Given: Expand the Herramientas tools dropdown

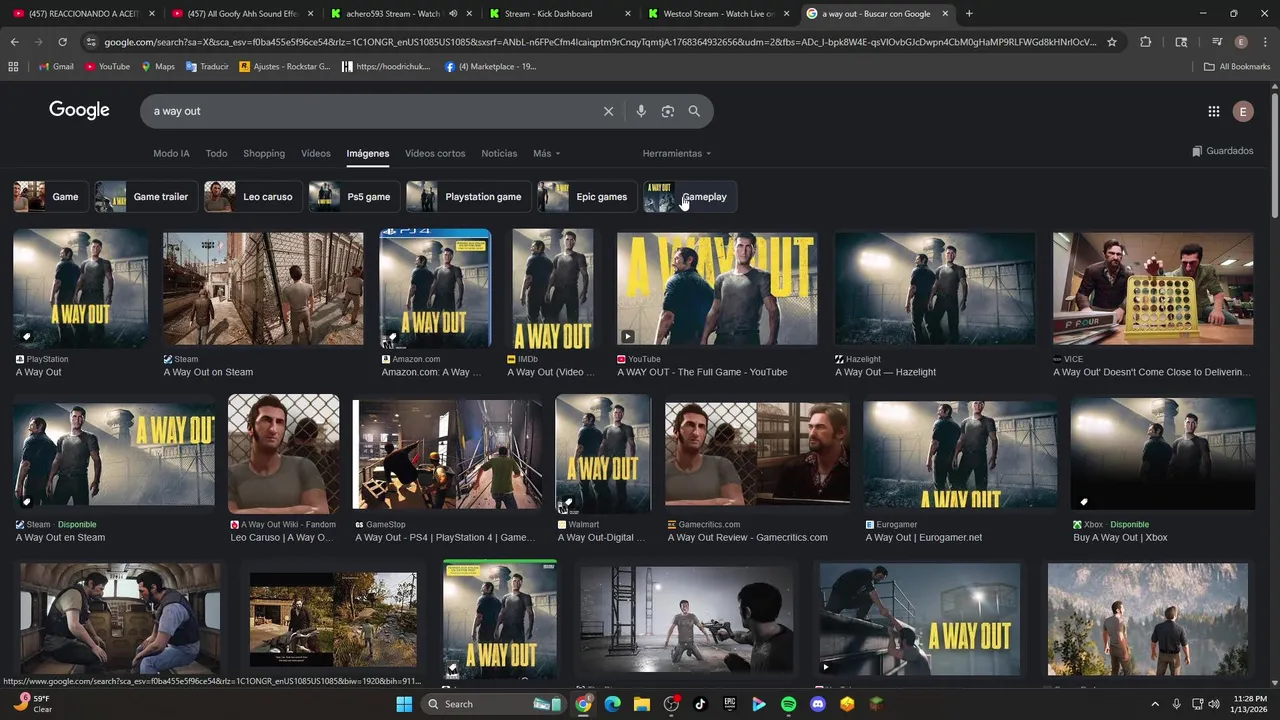Looking at the screenshot, I should tap(677, 153).
